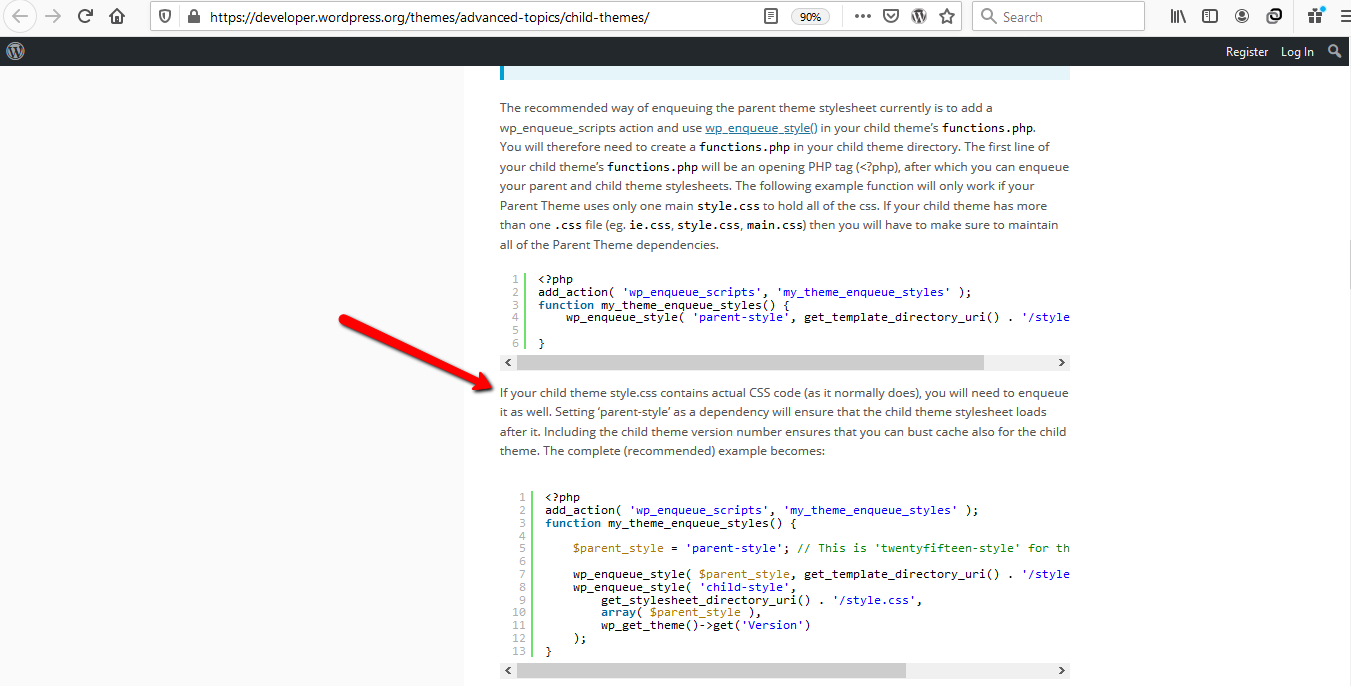1351x686 pixels.
Task: Open the Firefox account icon
Action: (x=1242, y=16)
